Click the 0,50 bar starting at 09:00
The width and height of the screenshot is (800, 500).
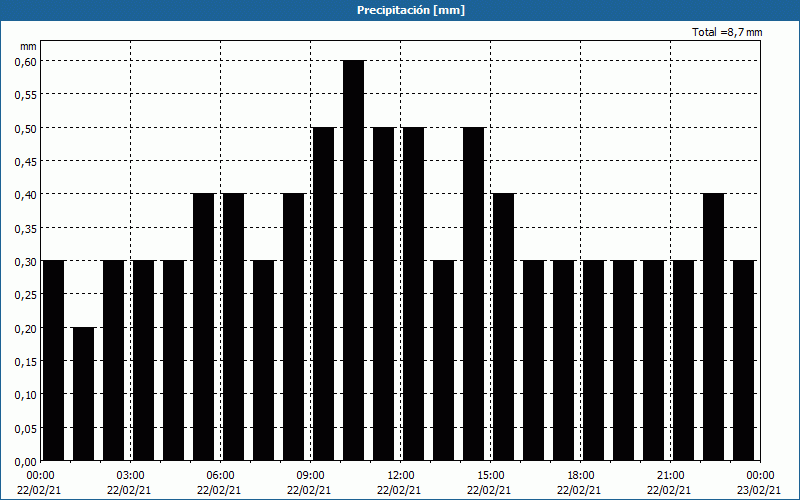(323, 294)
